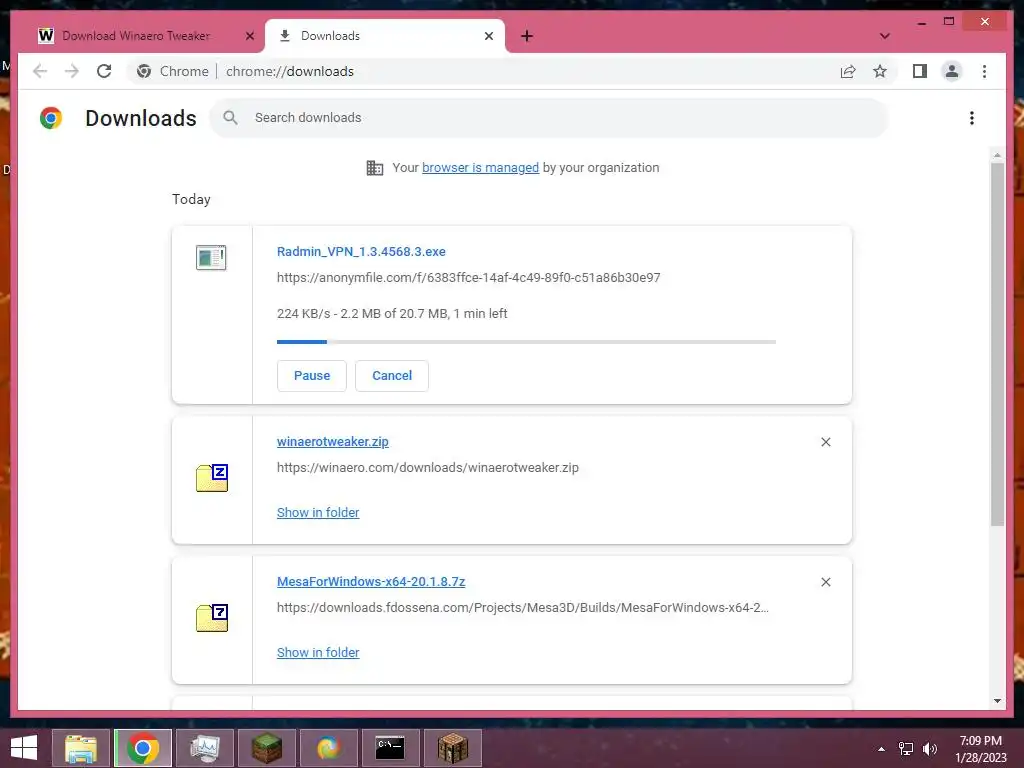Remove MesaForWindows-x64-20.1.8.7z from the list

point(825,582)
